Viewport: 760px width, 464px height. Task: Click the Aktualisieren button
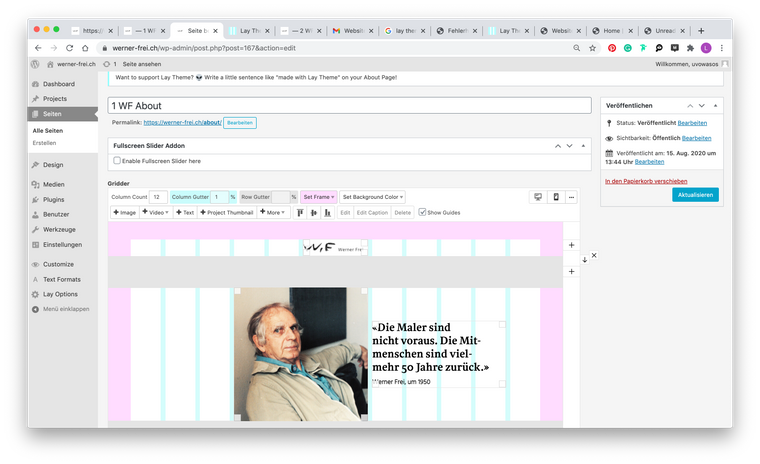[695, 194]
